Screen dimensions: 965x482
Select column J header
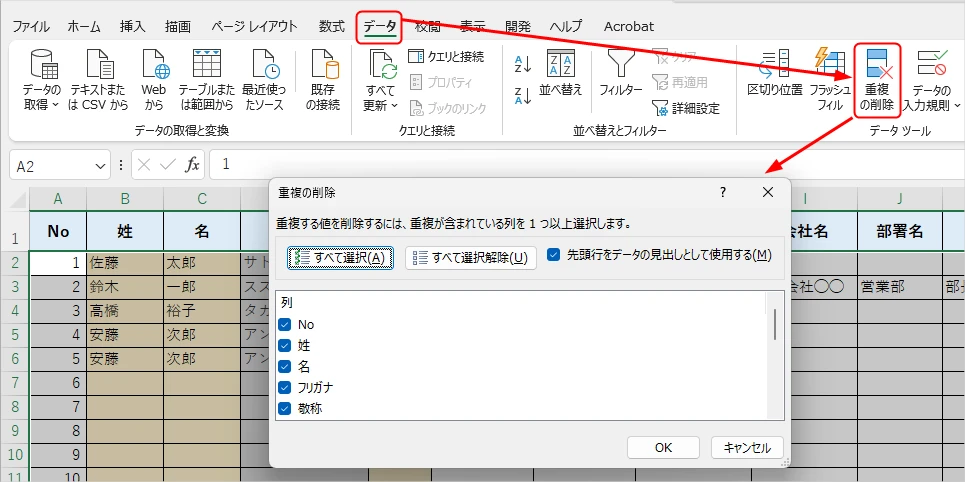pos(899,198)
